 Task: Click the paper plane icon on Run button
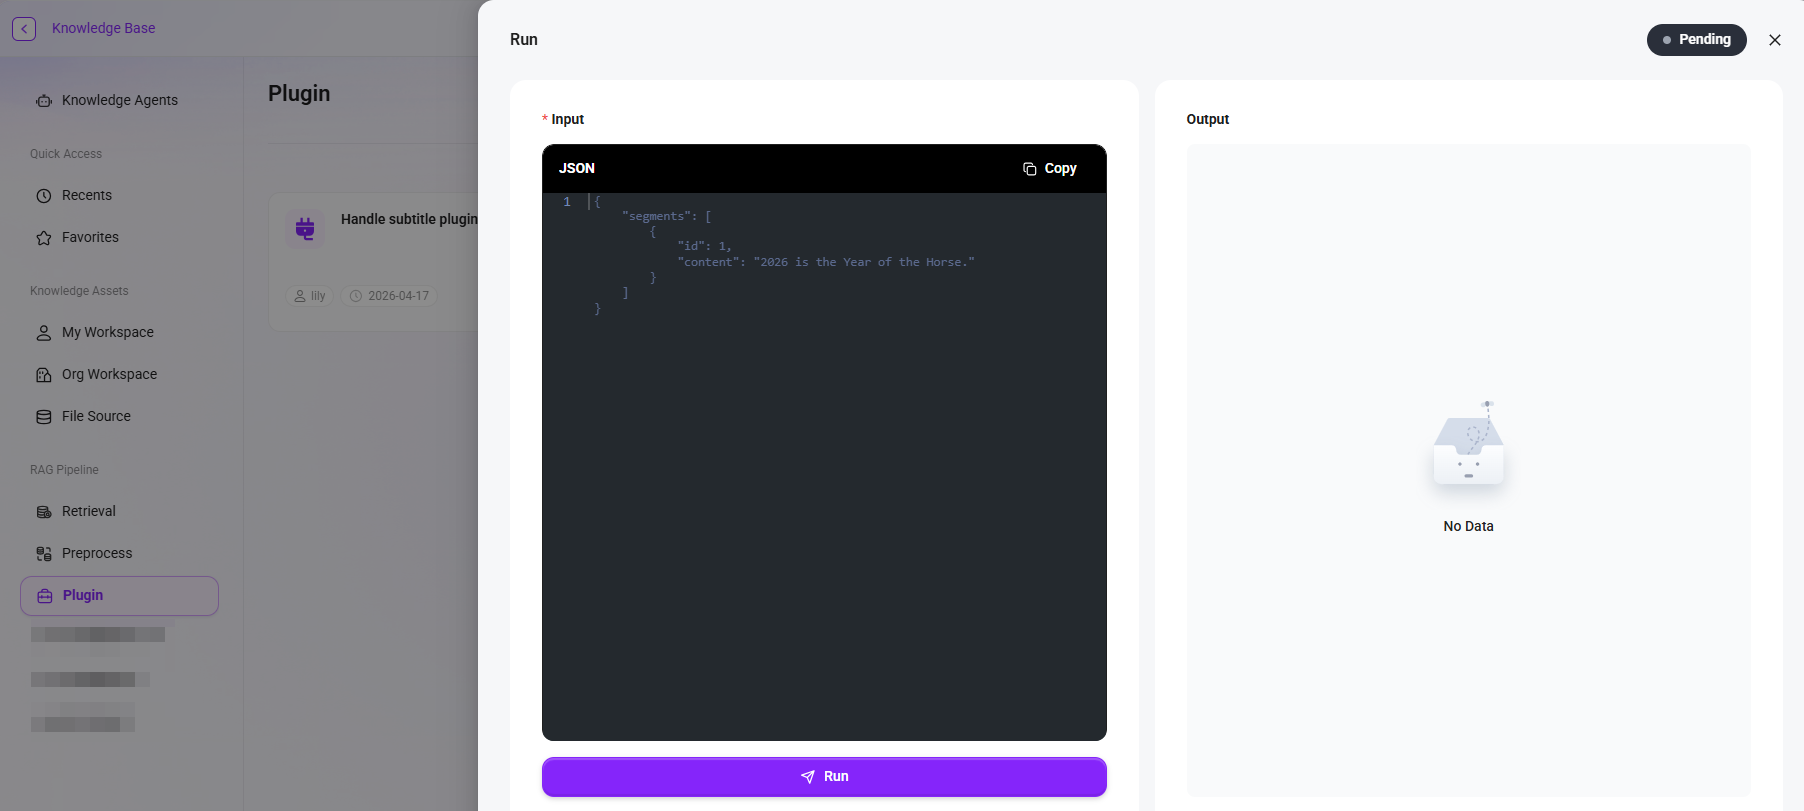point(808,777)
